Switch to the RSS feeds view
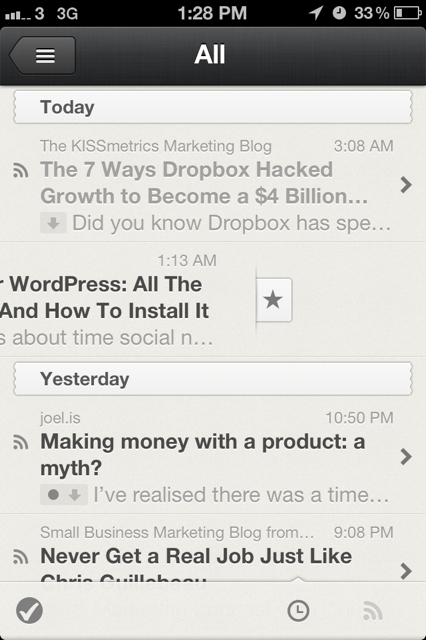The height and width of the screenshot is (640, 426). point(373,611)
